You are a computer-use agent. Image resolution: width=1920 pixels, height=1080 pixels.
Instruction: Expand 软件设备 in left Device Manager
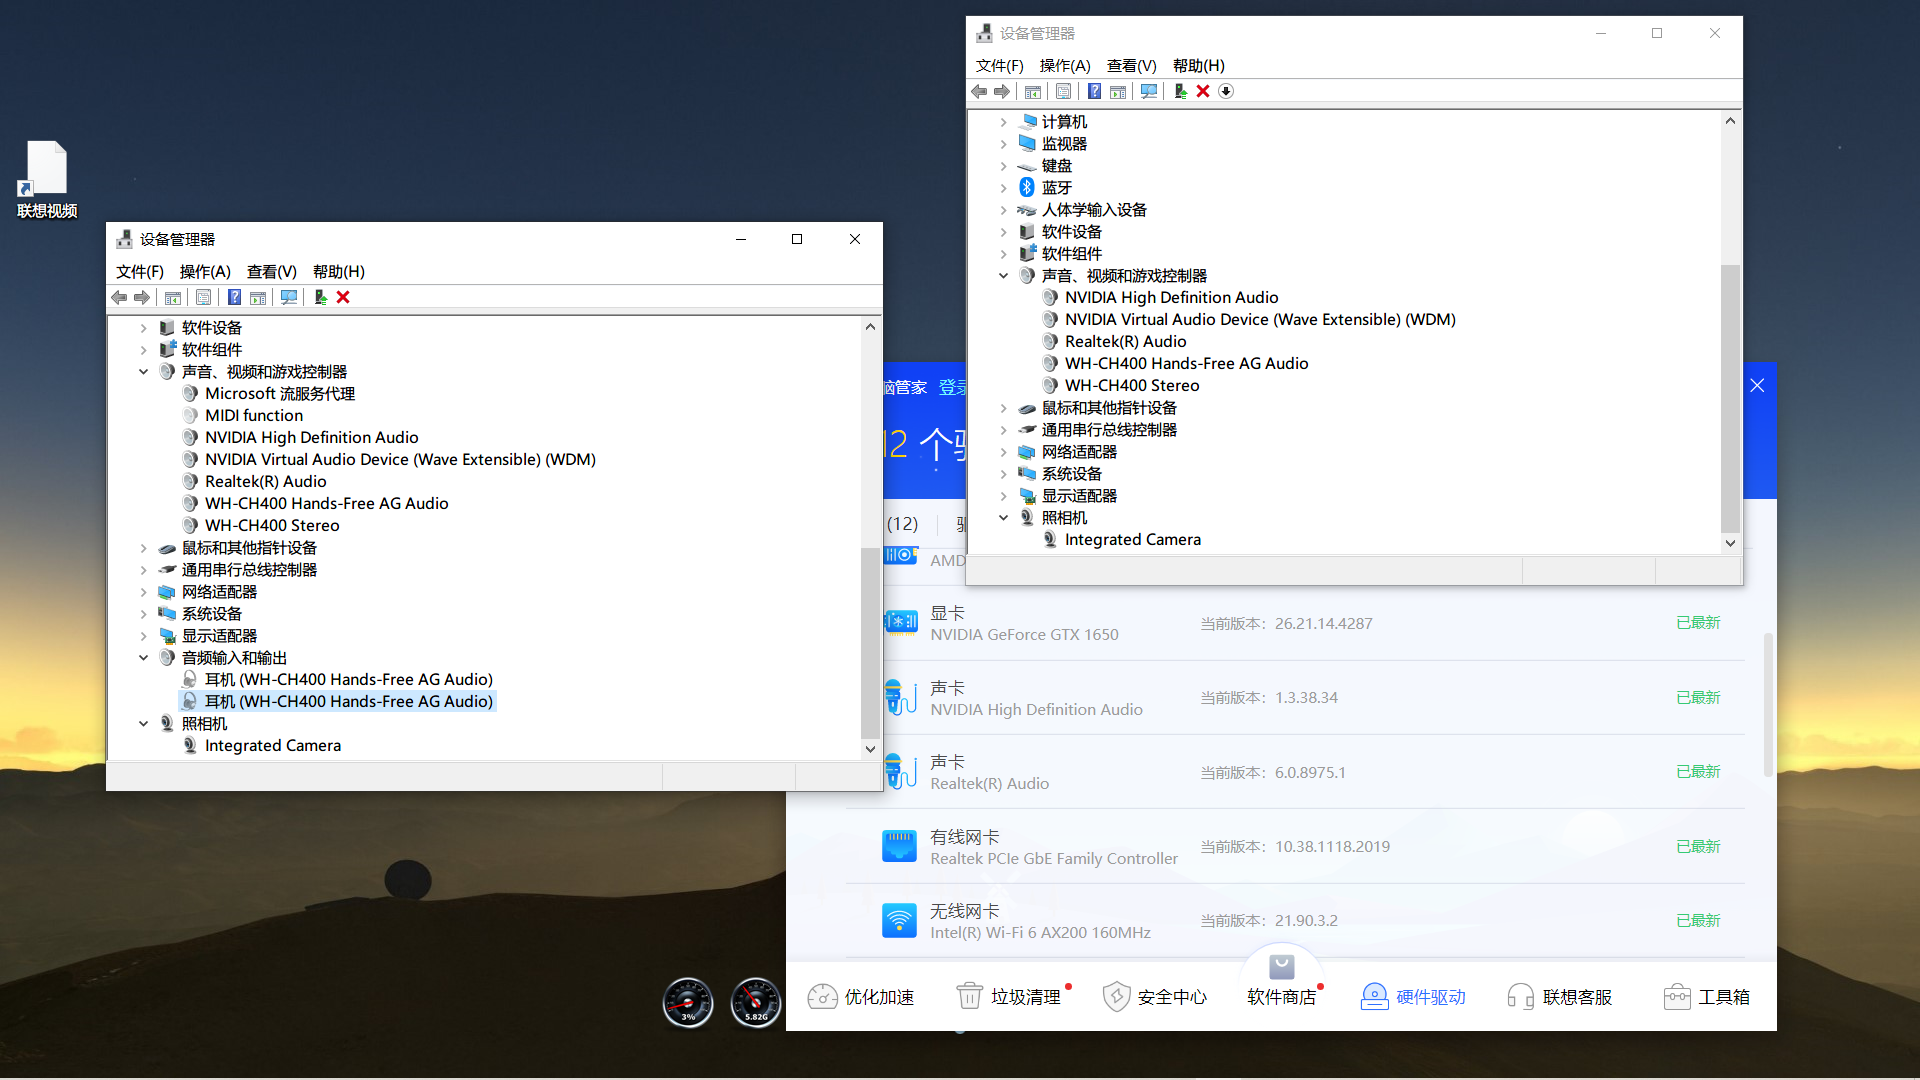point(143,328)
